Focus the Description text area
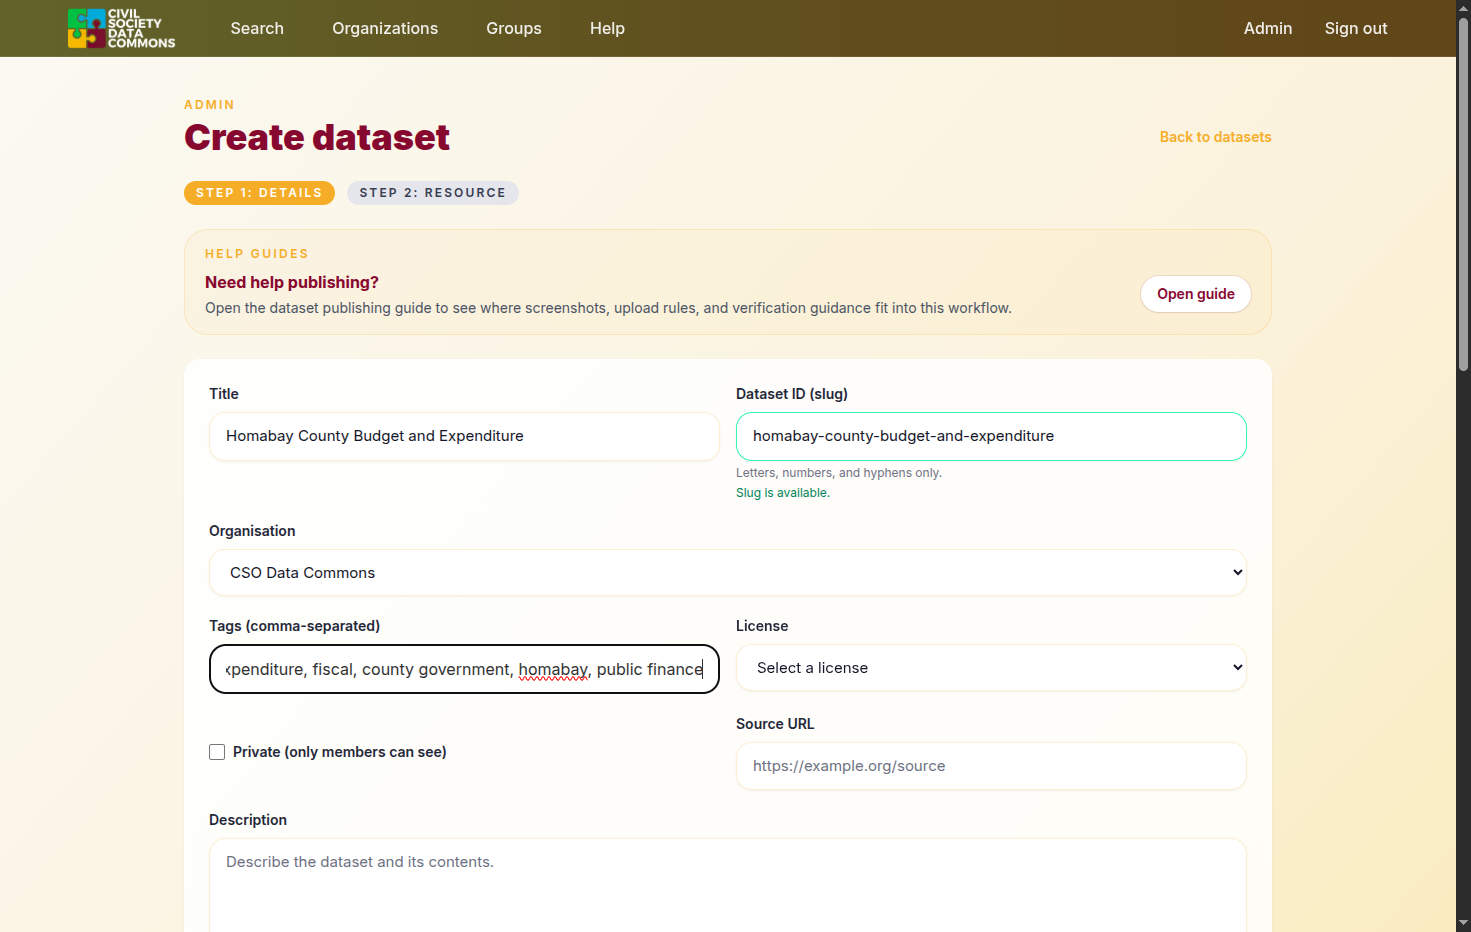Viewport: 1471px width, 932px height. pos(728,886)
